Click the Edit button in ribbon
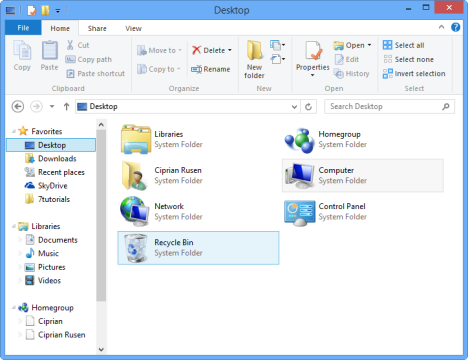The image size is (468, 360). click(x=347, y=59)
